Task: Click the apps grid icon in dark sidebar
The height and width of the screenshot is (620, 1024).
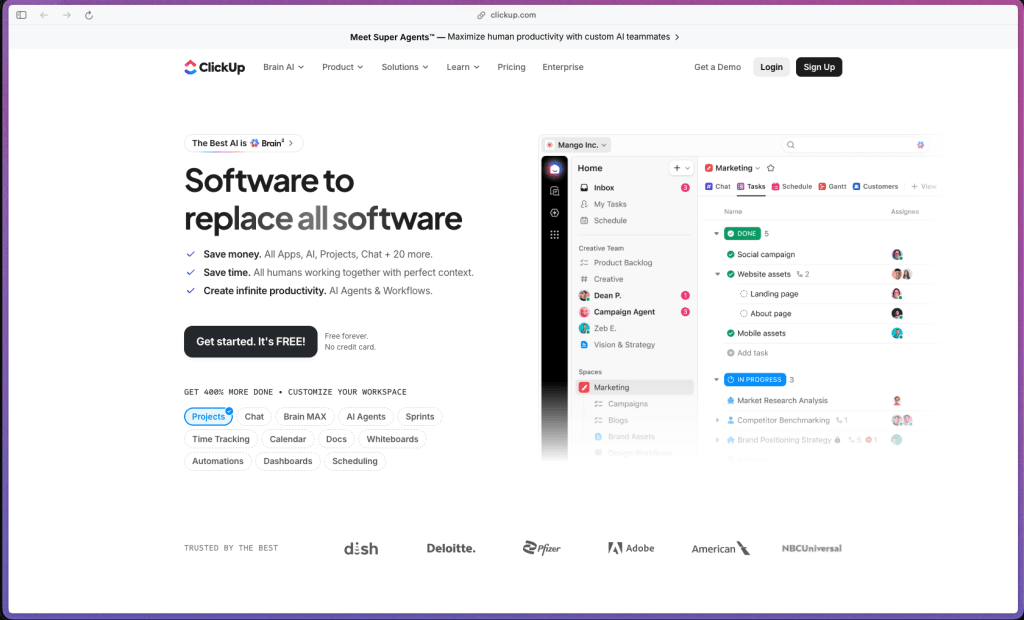Action: pyautogui.click(x=554, y=235)
